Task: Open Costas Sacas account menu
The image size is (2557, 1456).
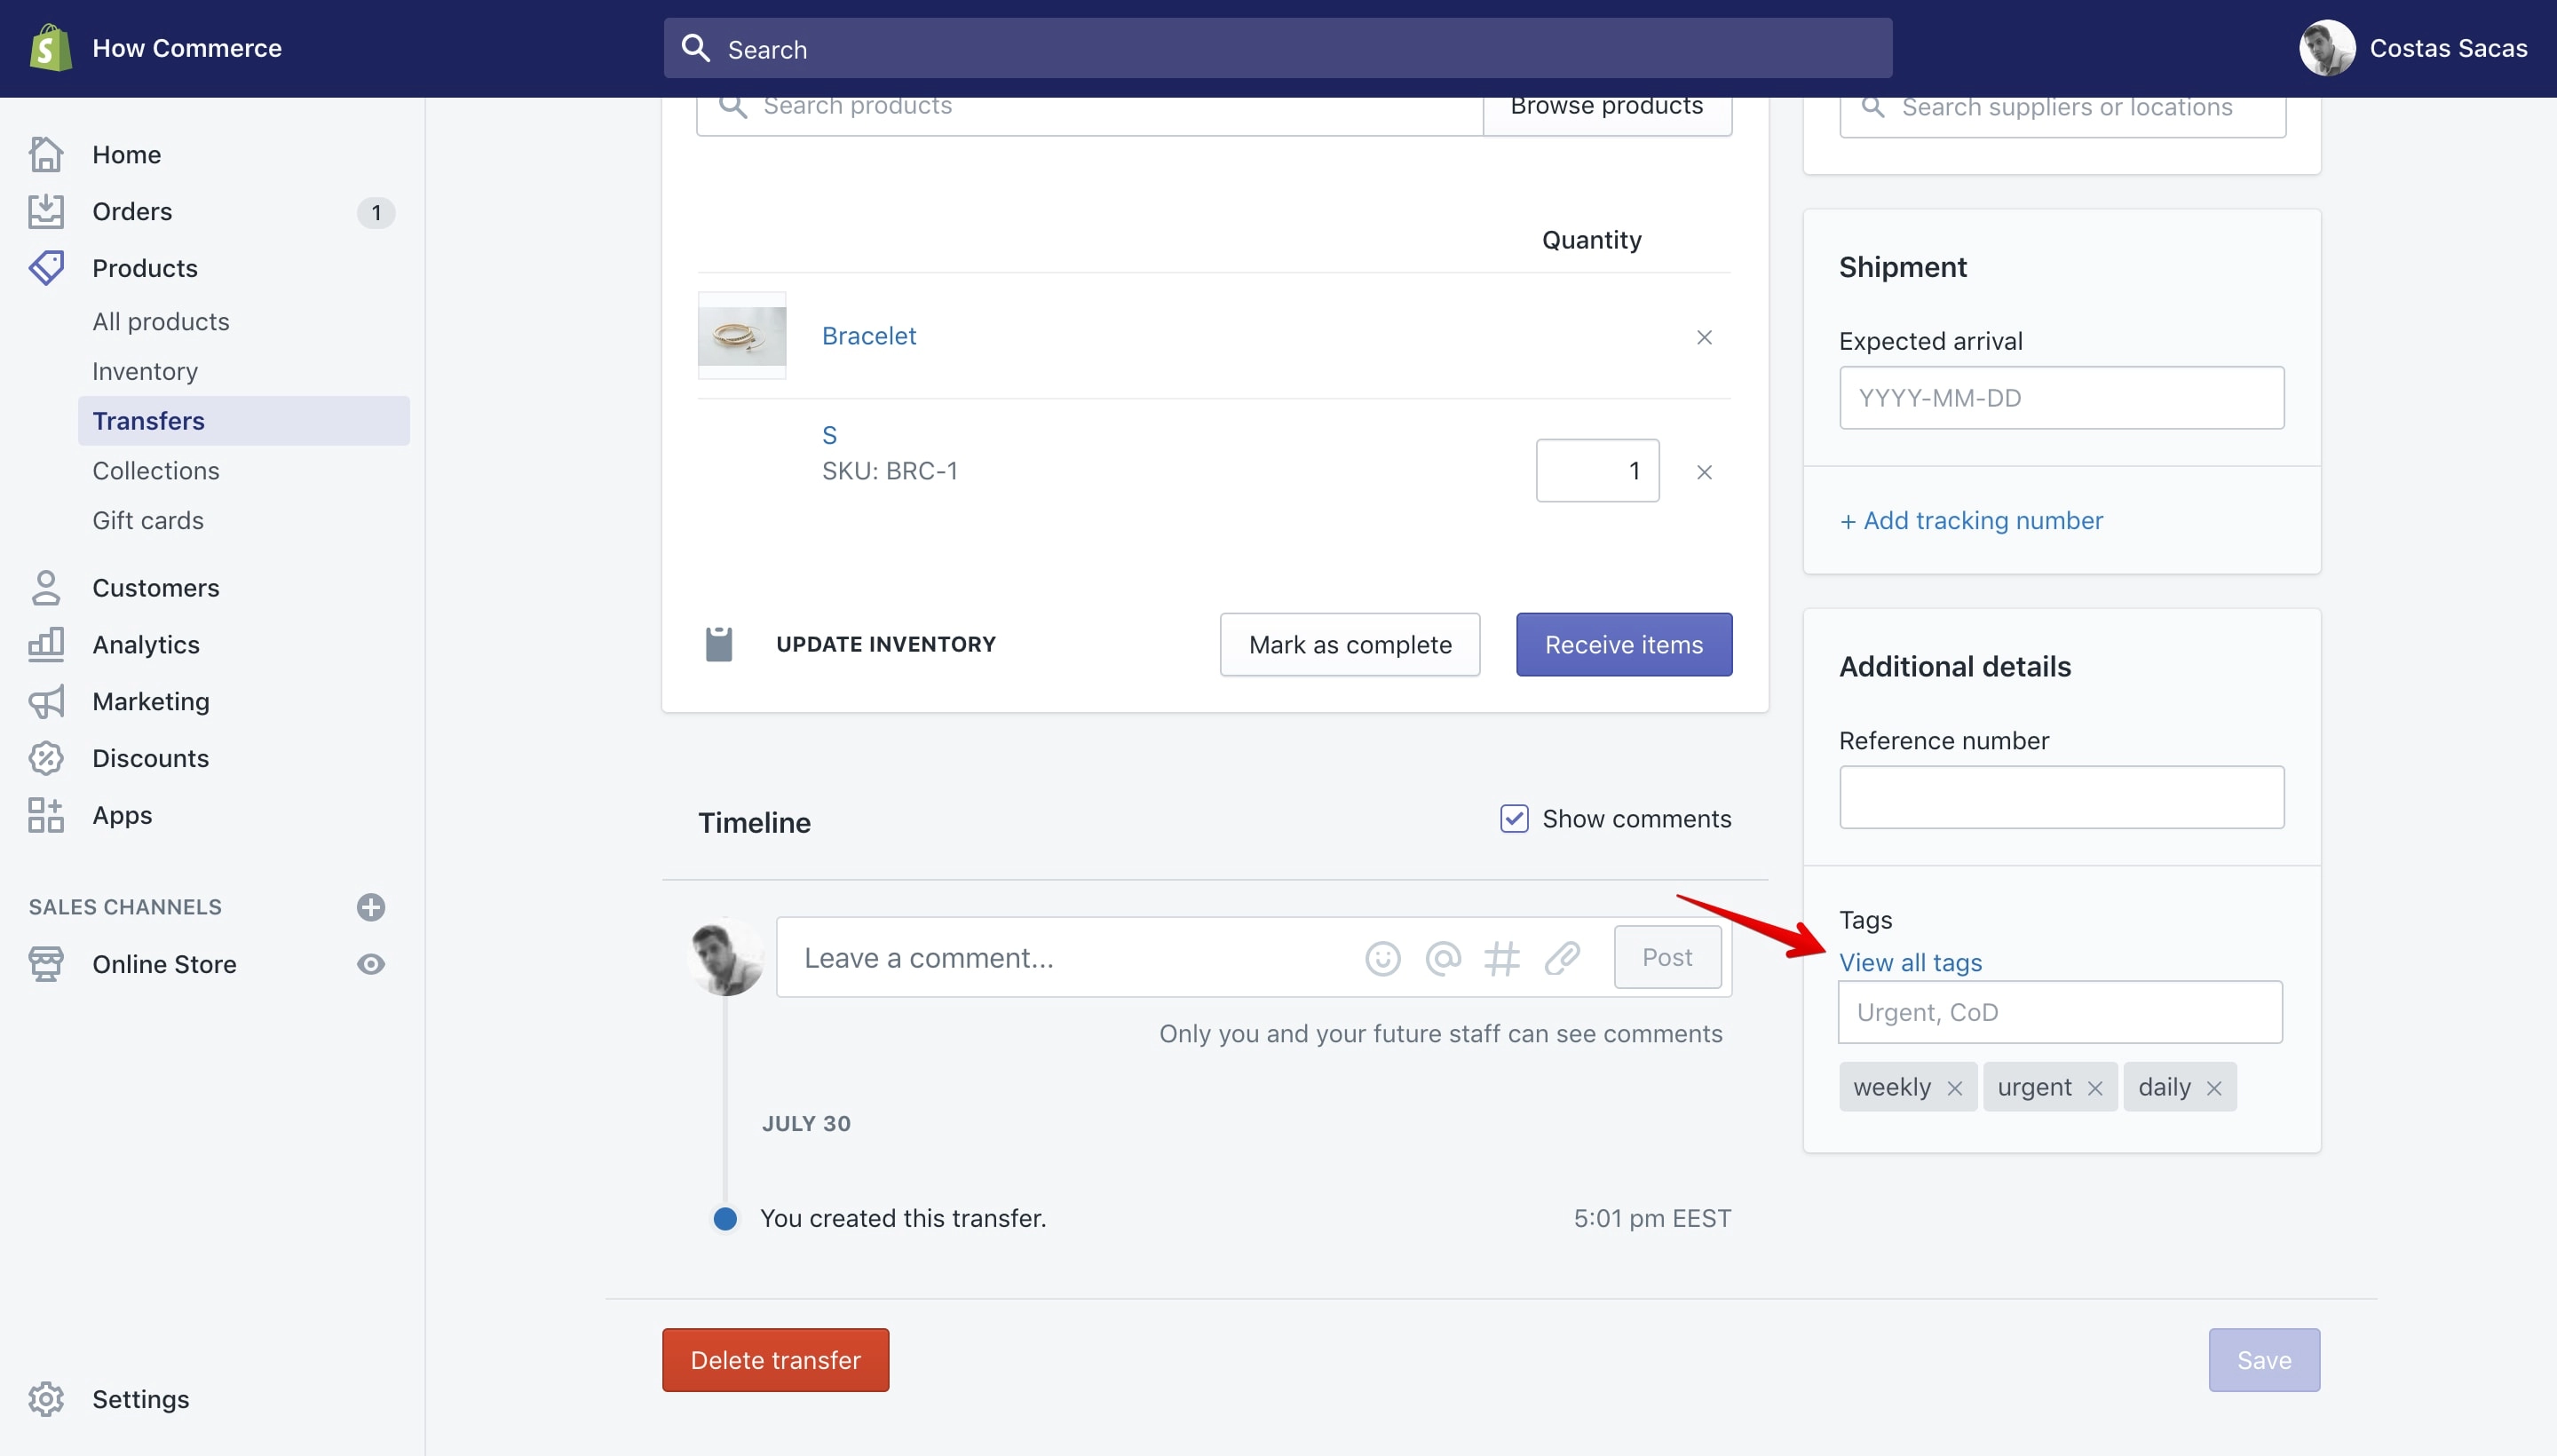Action: point(2413,48)
